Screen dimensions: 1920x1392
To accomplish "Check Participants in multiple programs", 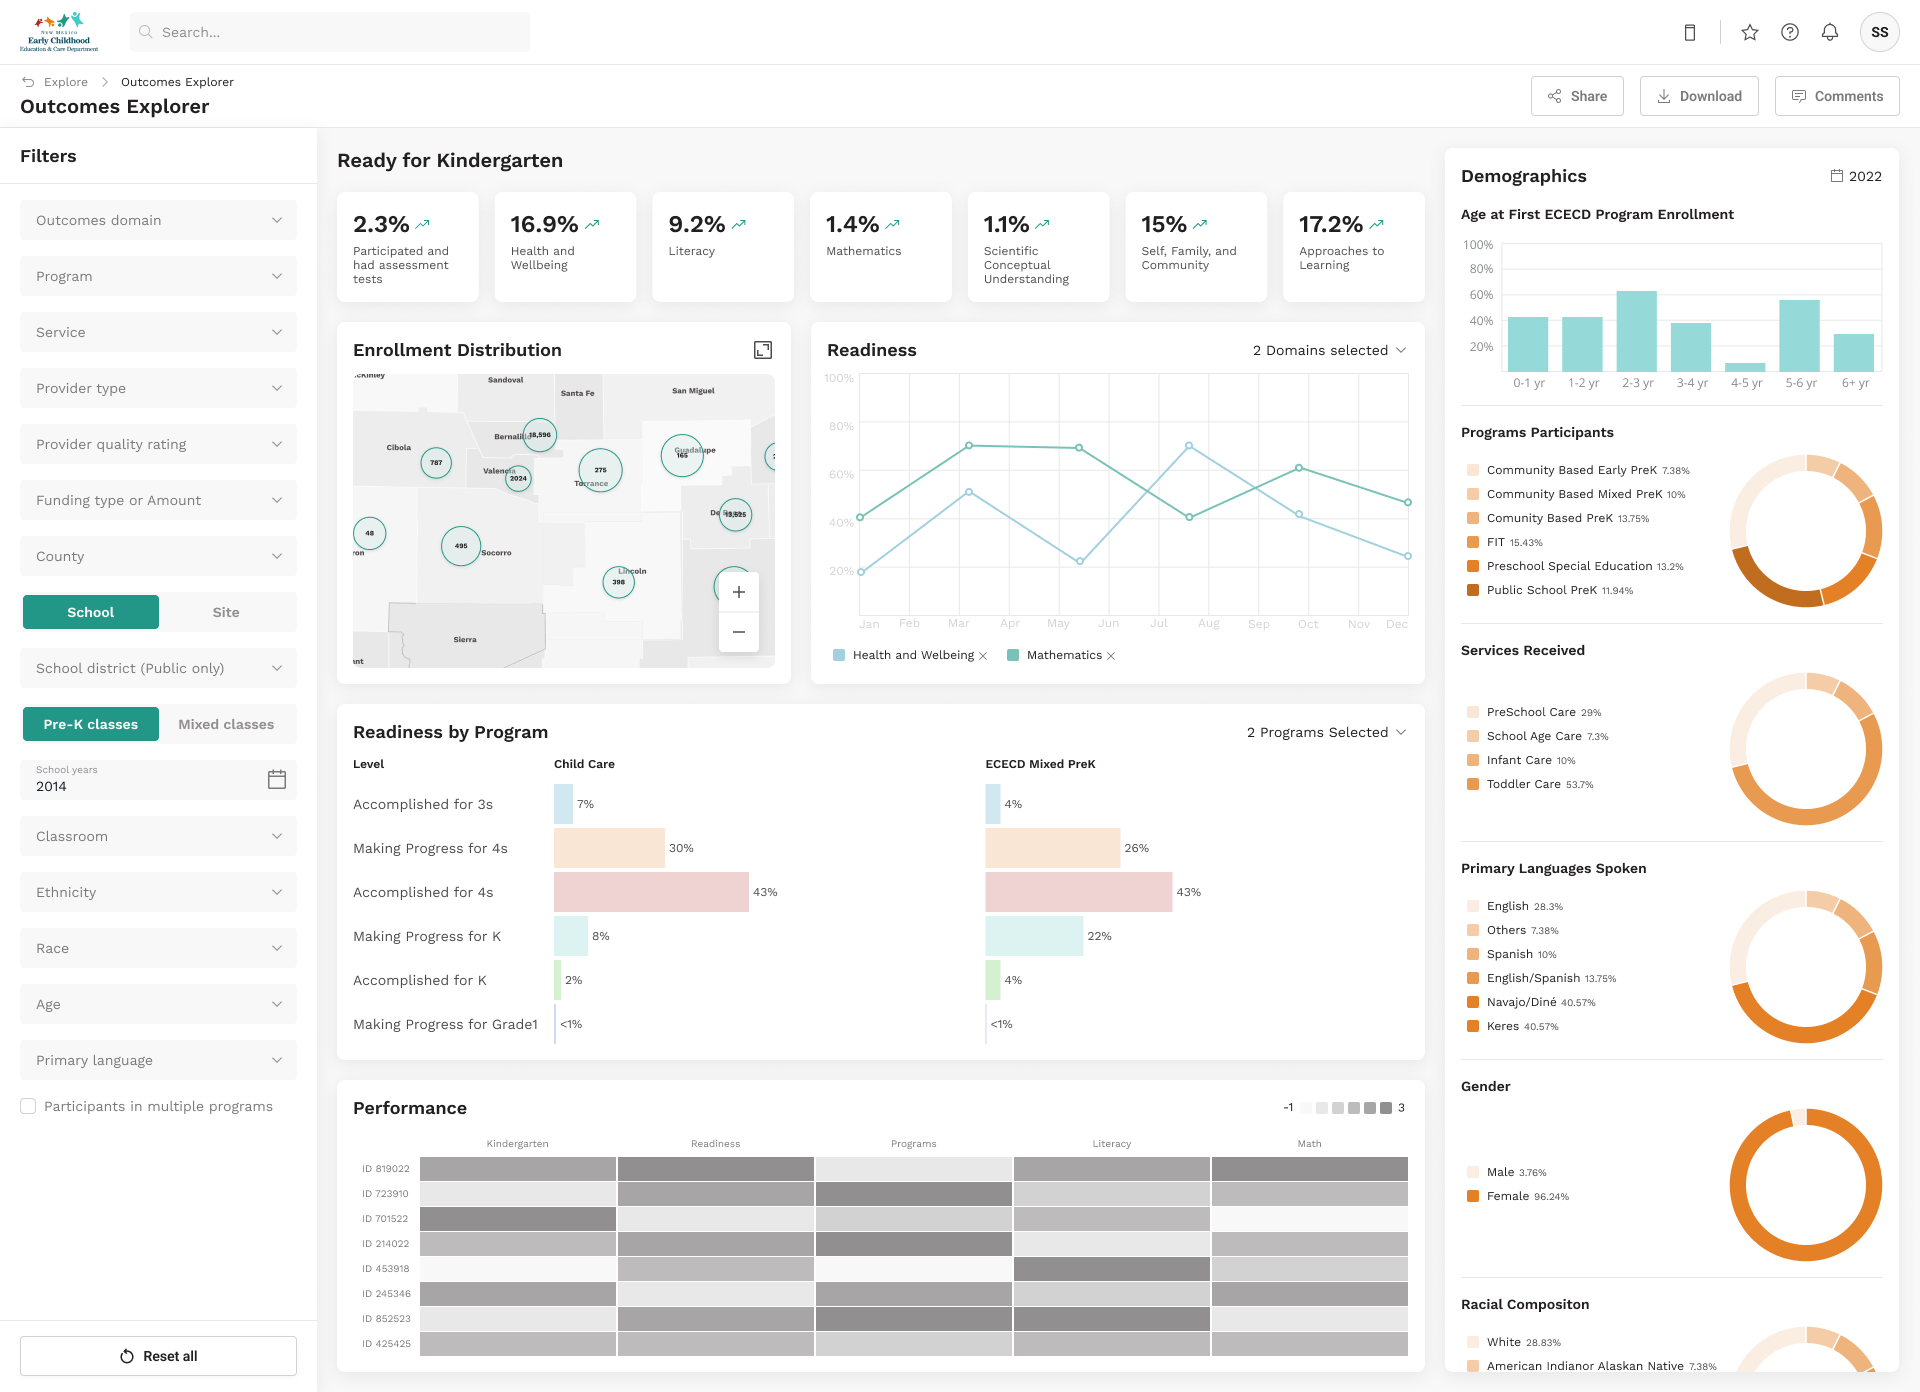I will [x=28, y=1106].
